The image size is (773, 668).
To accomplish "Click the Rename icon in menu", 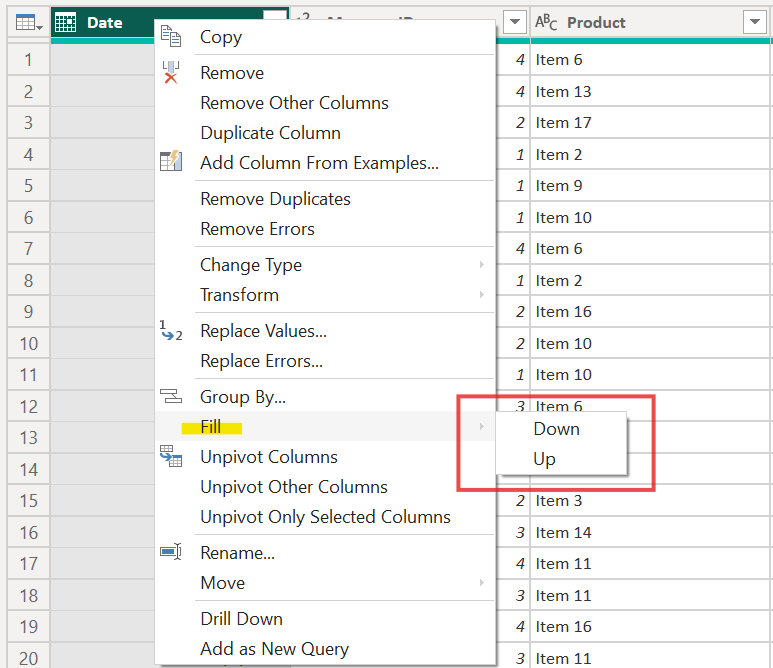I will pyautogui.click(x=171, y=553).
